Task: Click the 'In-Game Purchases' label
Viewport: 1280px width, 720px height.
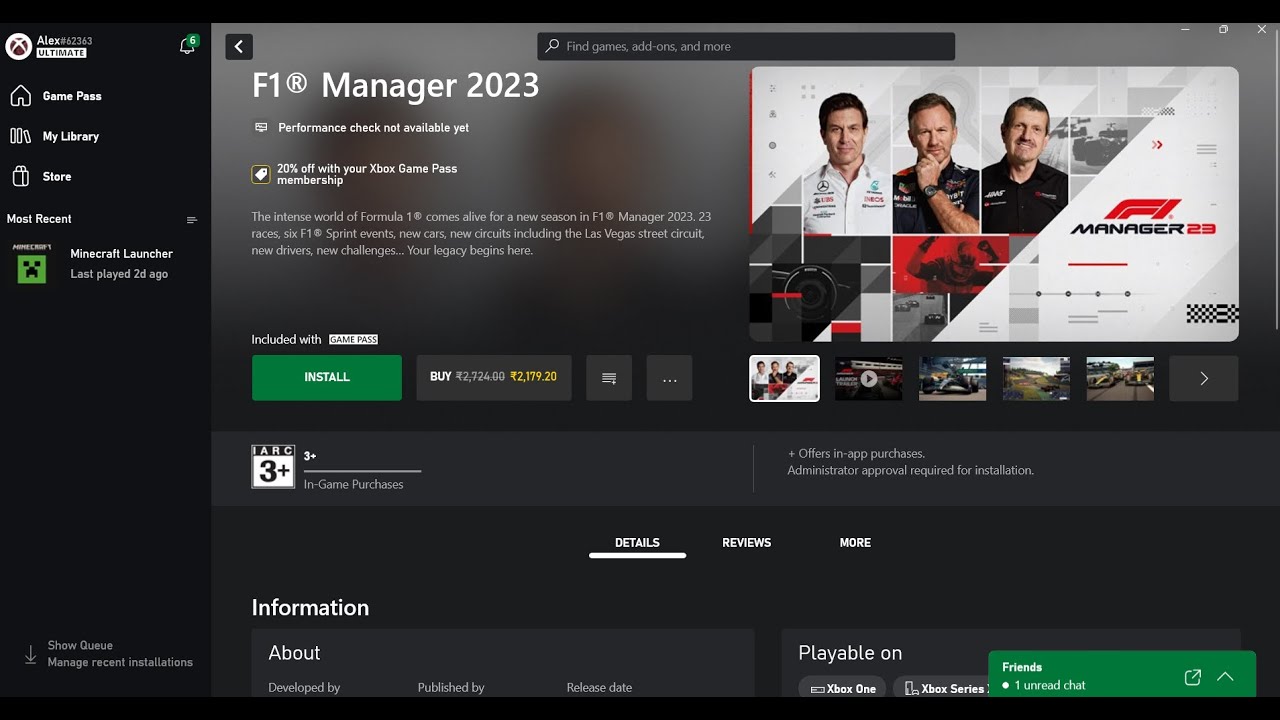Action: click(354, 484)
